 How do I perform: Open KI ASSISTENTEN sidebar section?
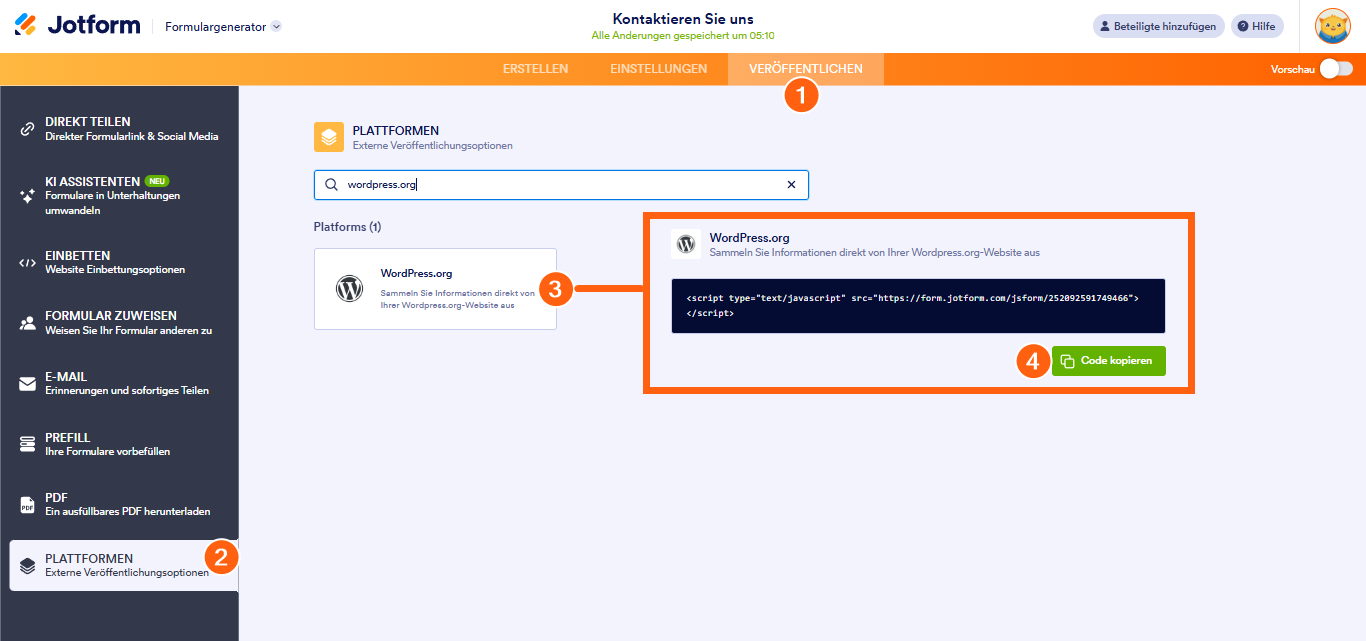point(119,196)
